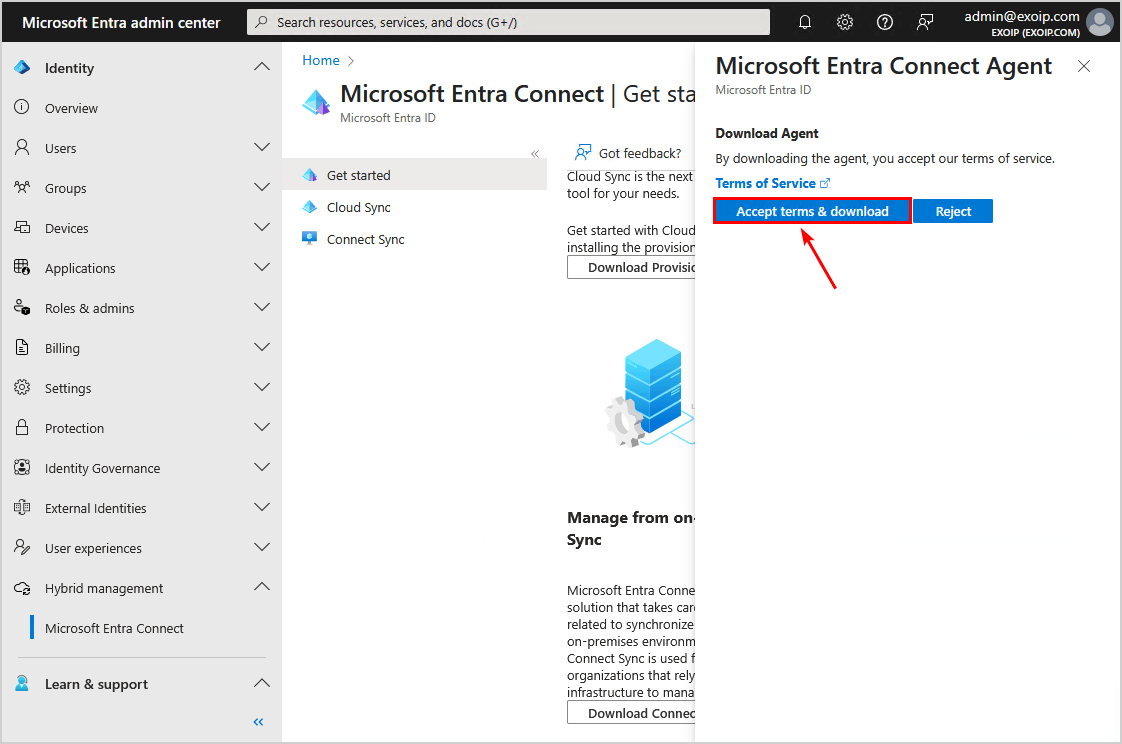
Task: Select the Protection shield icon
Action: (22, 427)
